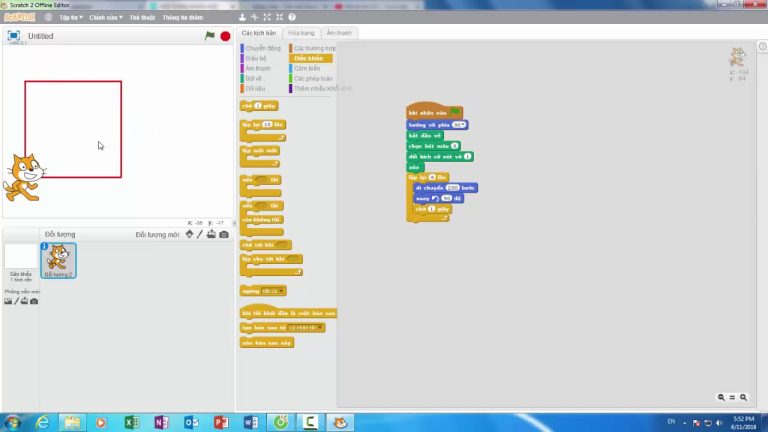Open direction dropdown in hướng về phía block
Viewport: 768px width, 432px height.
pos(465,125)
